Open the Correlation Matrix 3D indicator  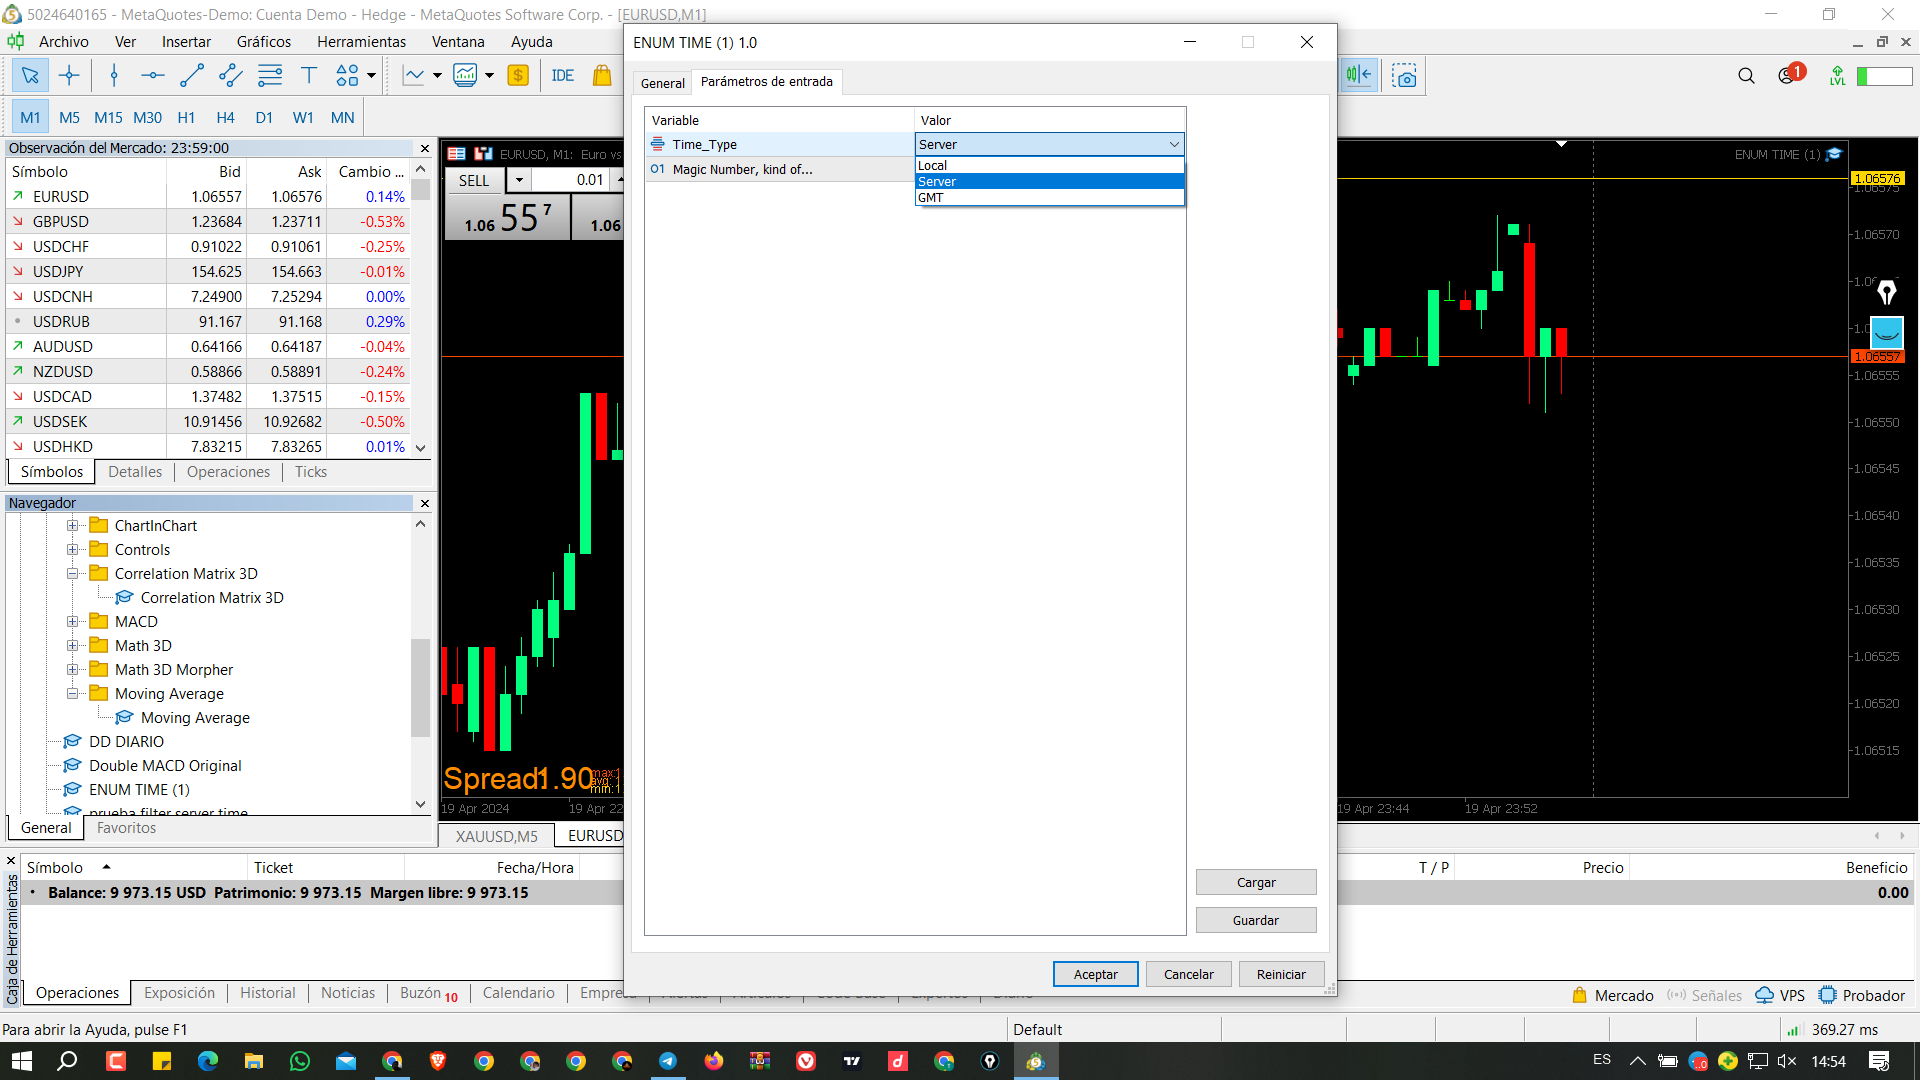(212, 597)
